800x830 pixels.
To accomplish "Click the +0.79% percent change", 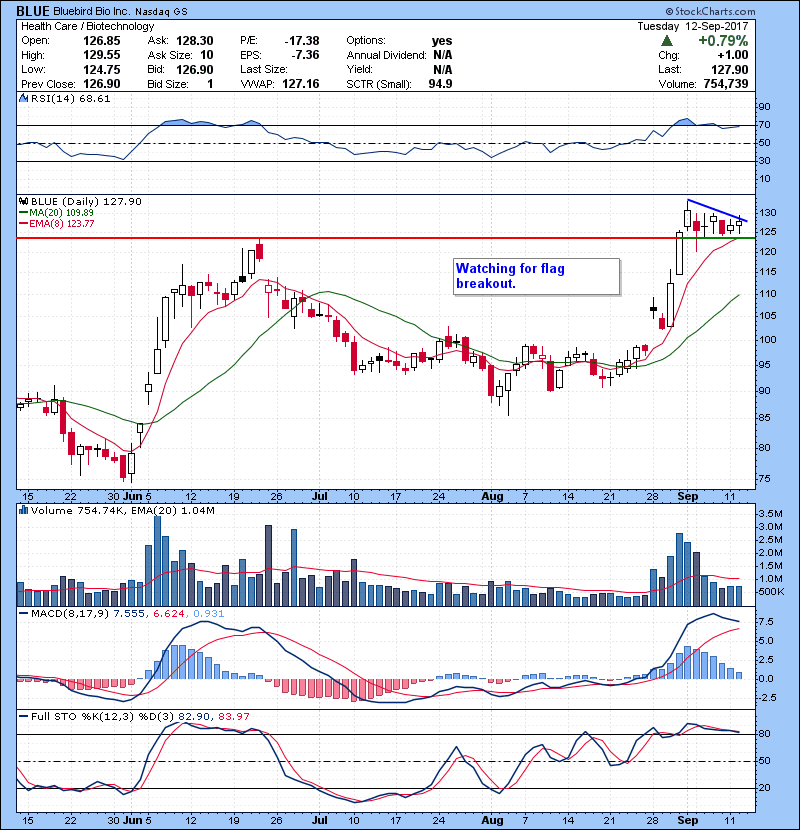I will pyautogui.click(x=723, y=41).
